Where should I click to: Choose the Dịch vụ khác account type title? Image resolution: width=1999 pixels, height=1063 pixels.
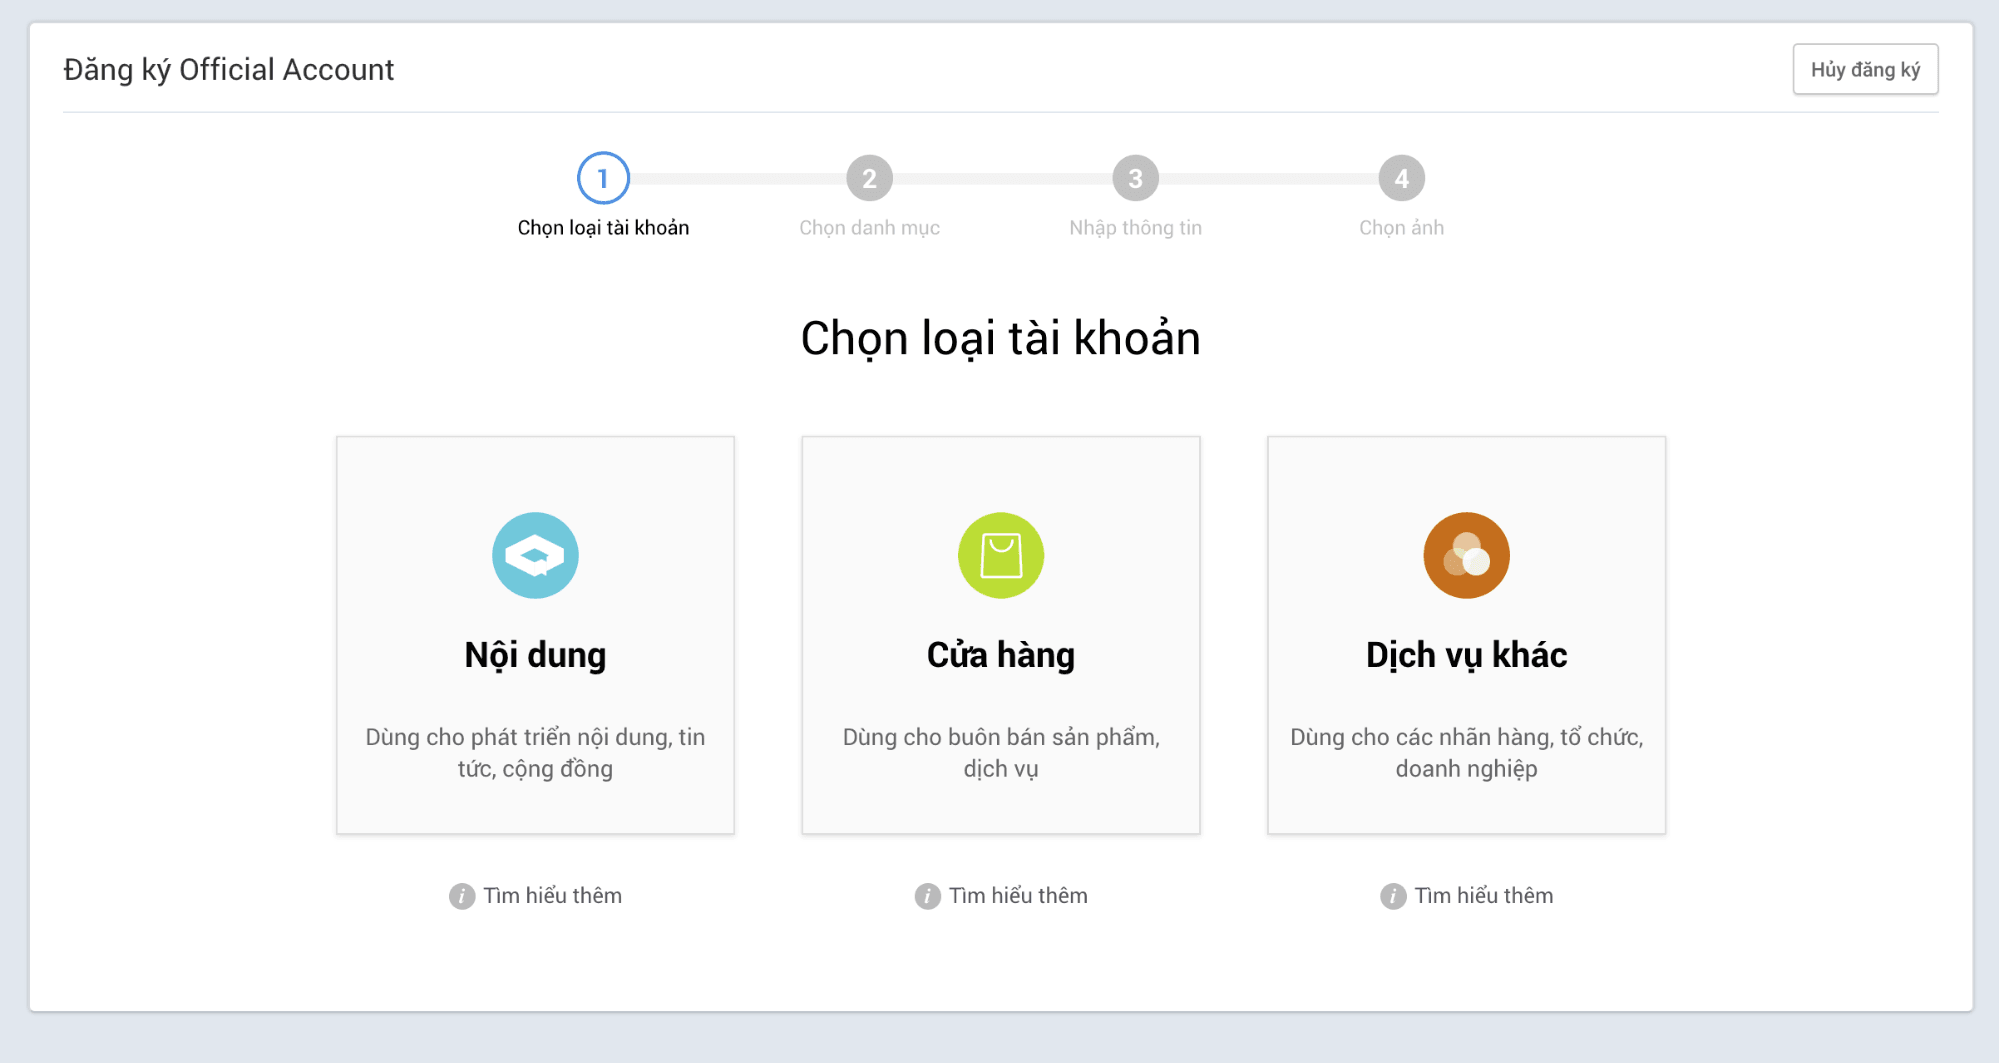point(1467,655)
